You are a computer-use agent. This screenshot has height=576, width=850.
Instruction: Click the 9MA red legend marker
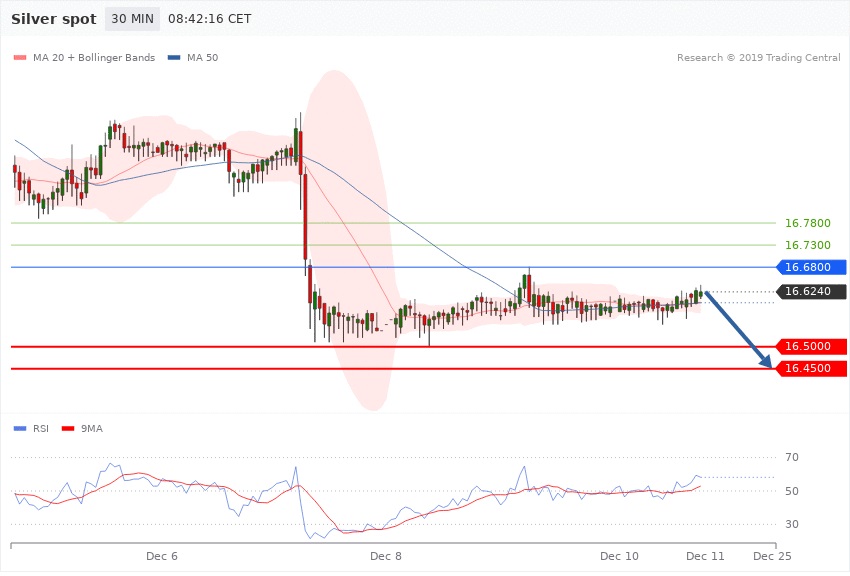coord(68,428)
